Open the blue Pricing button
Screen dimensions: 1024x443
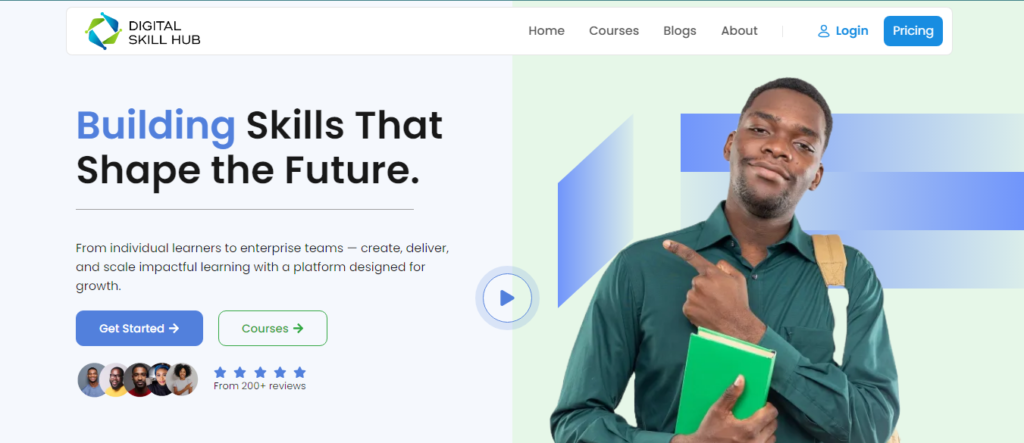tap(913, 31)
